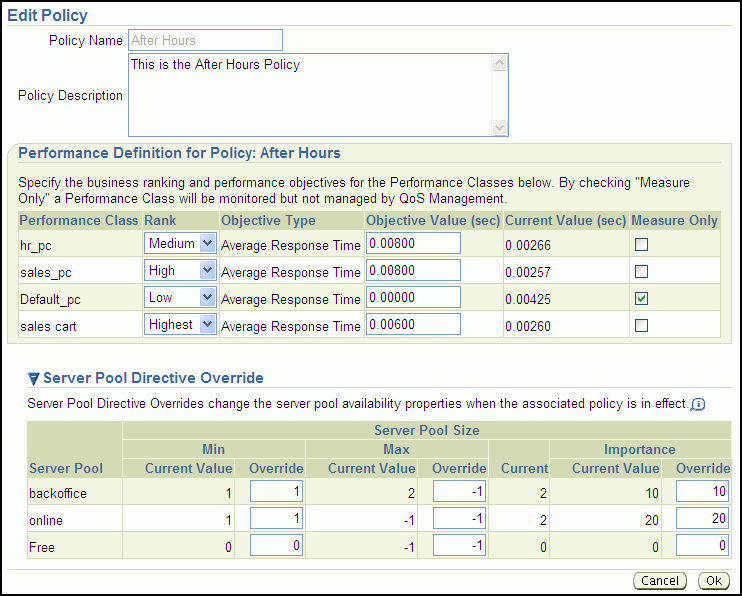Tick Measure Only for sales cart

click(x=641, y=325)
